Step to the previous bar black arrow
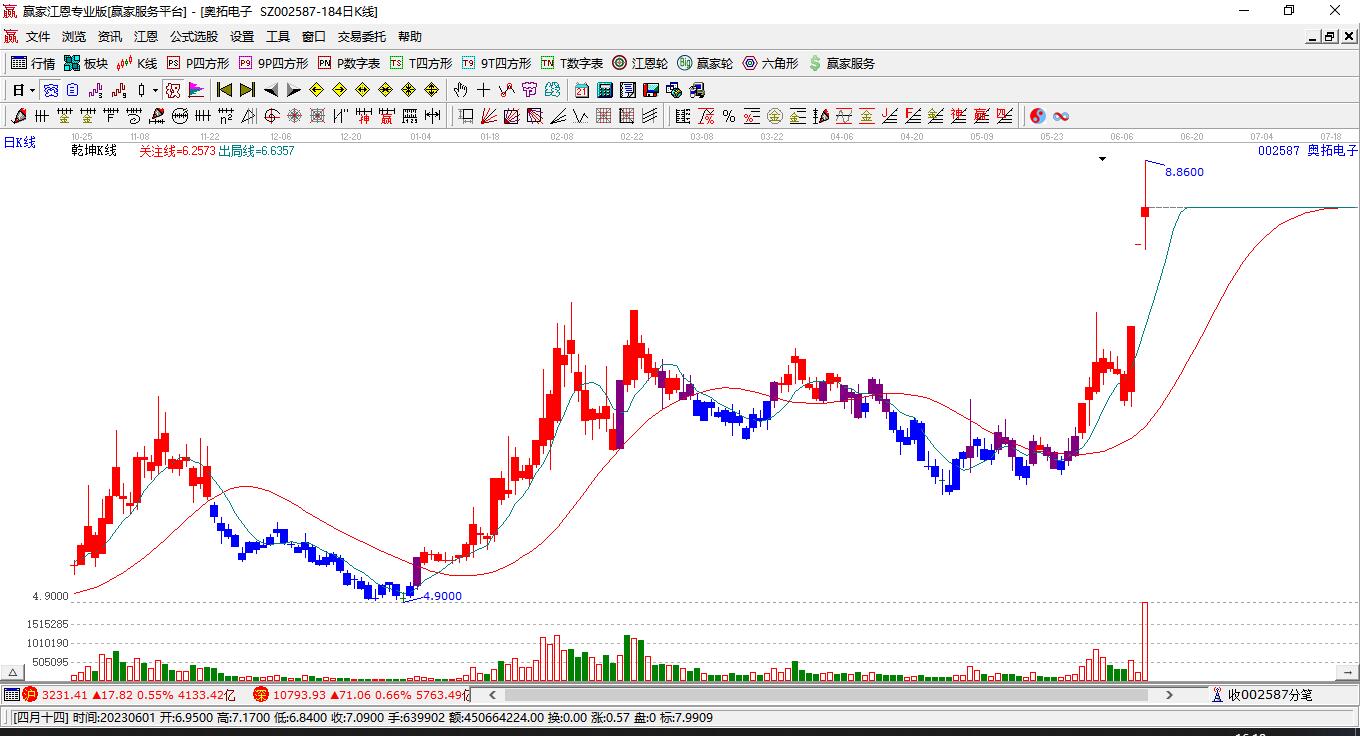This screenshot has height=736, width=1360. click(271, 90)
